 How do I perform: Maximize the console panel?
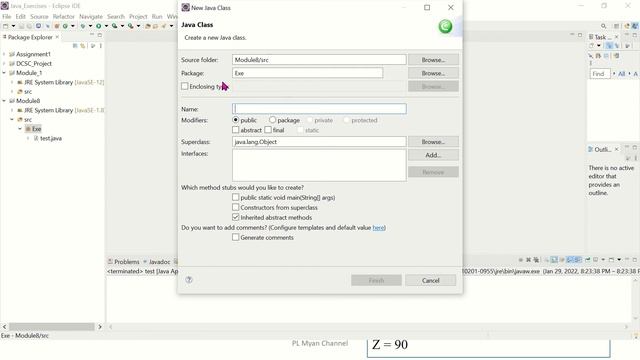[635, 260]
